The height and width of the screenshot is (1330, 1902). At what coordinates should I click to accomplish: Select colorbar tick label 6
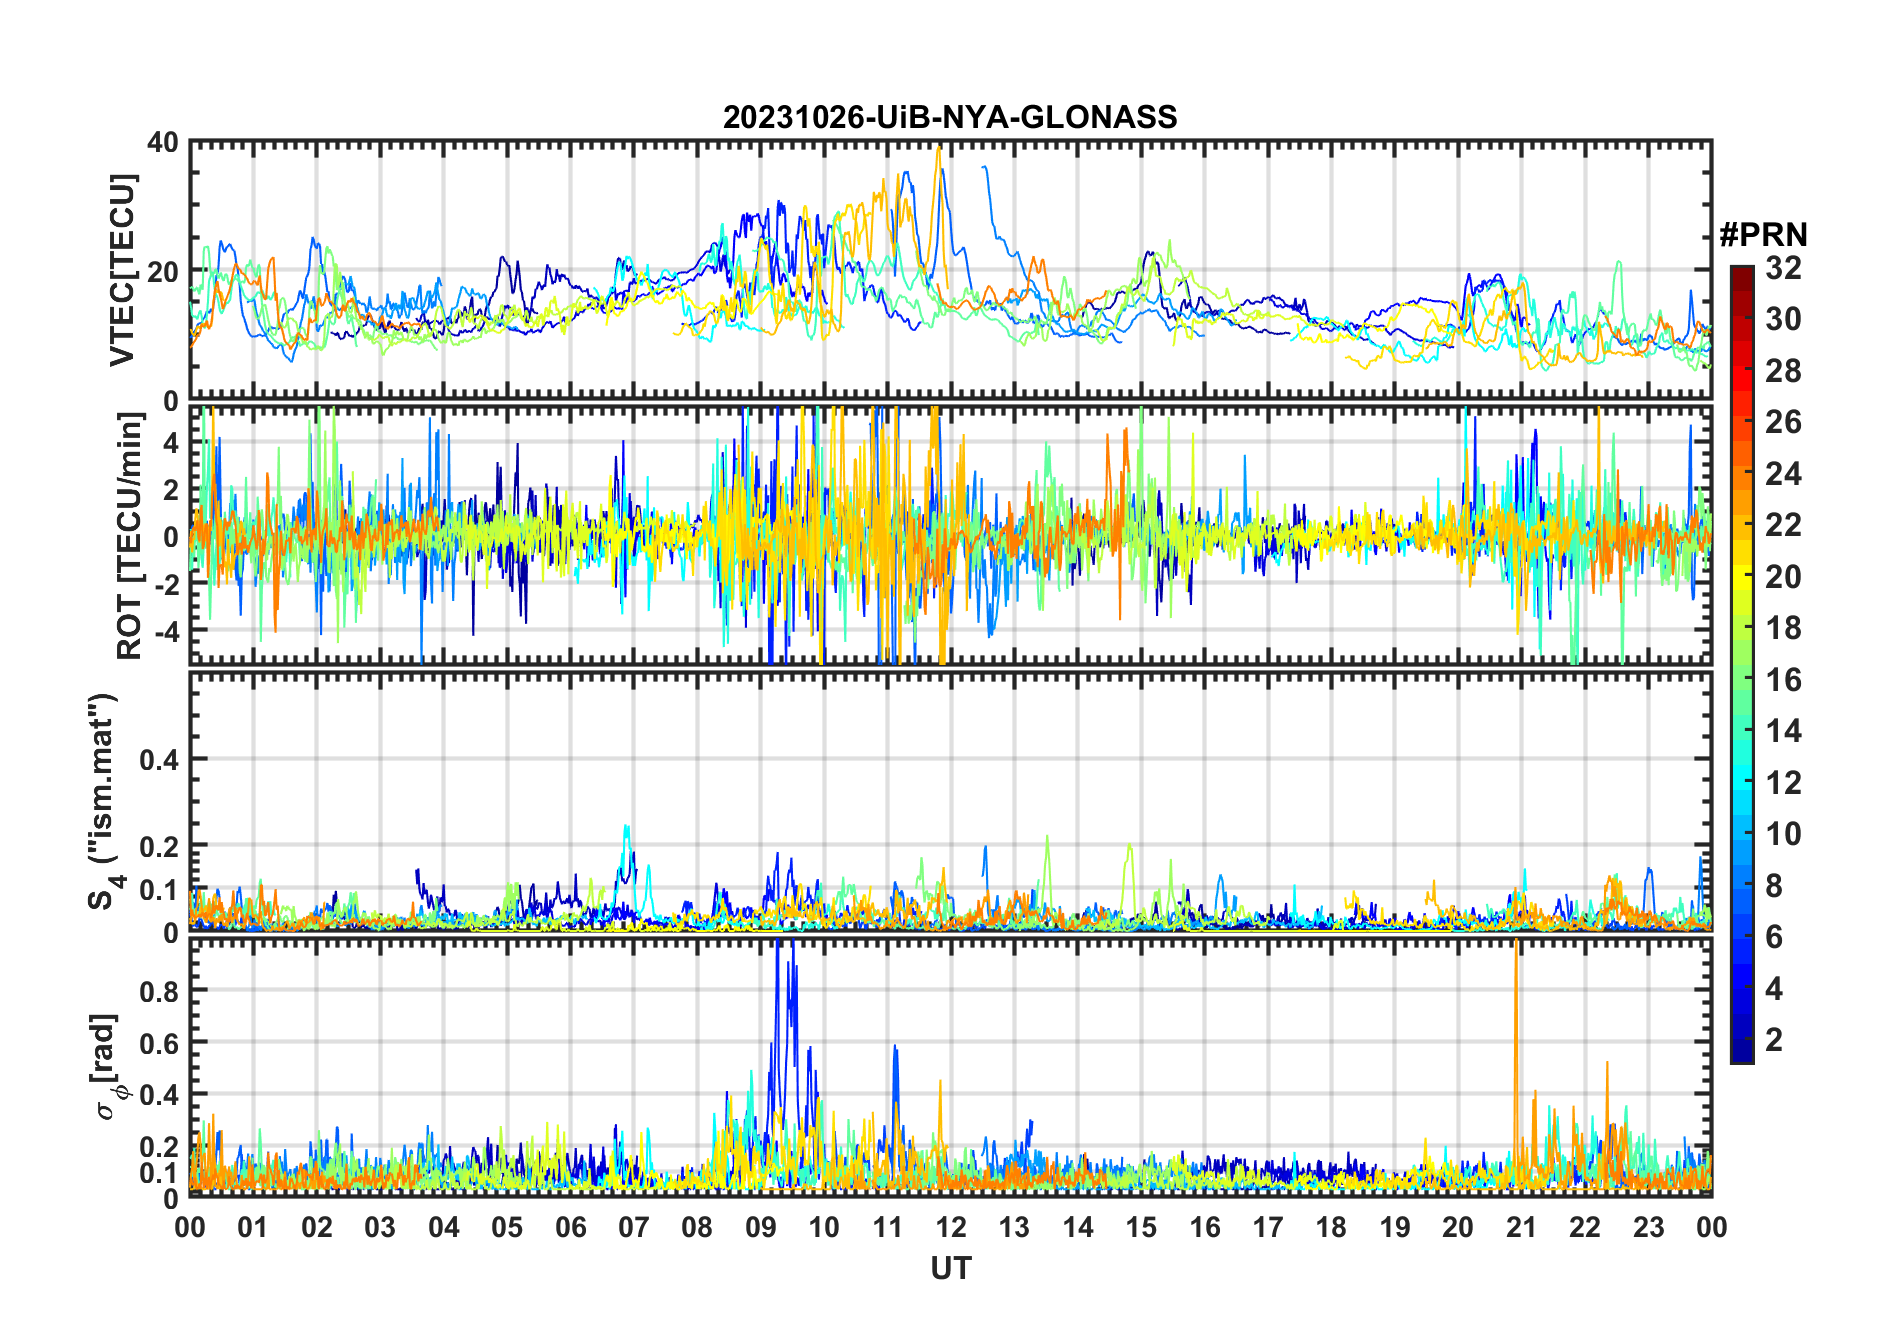1774,937
